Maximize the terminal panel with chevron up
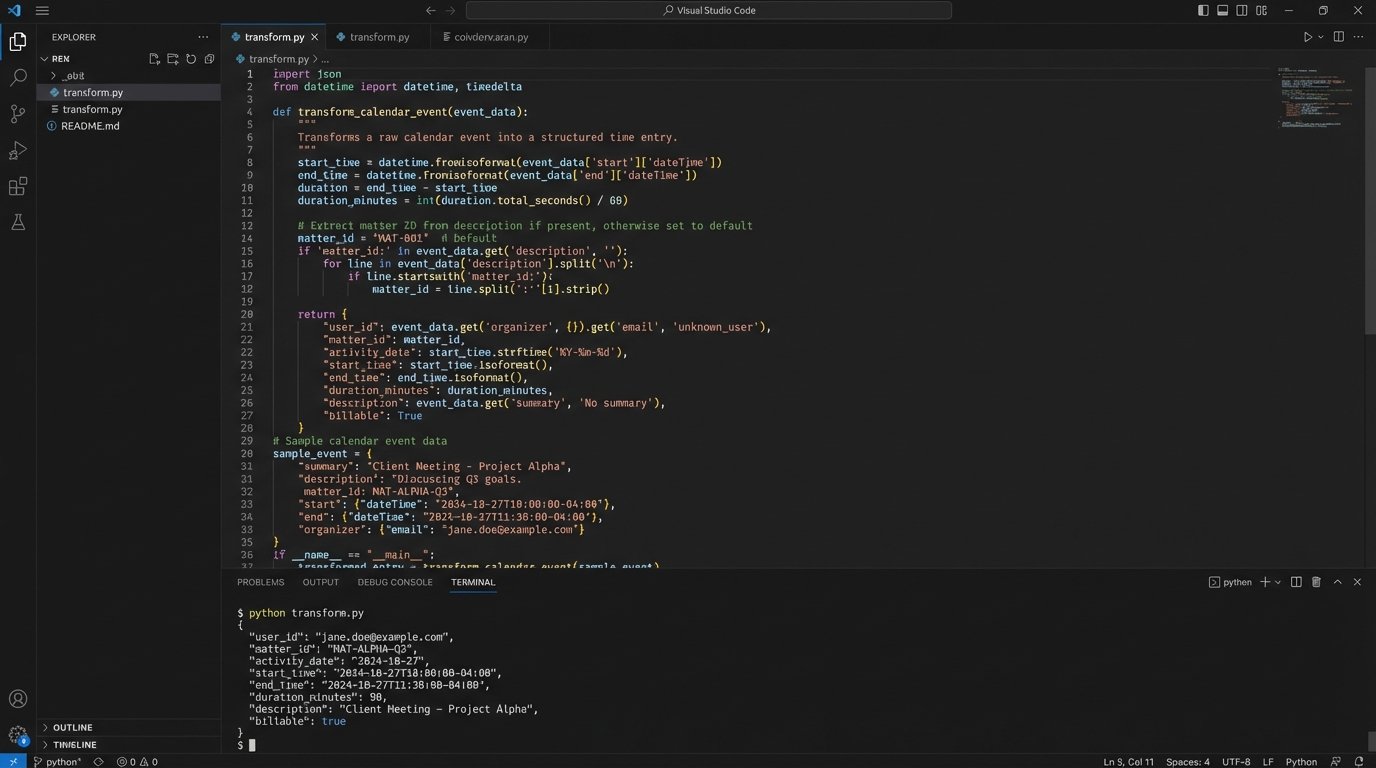 click(1337, 582)
